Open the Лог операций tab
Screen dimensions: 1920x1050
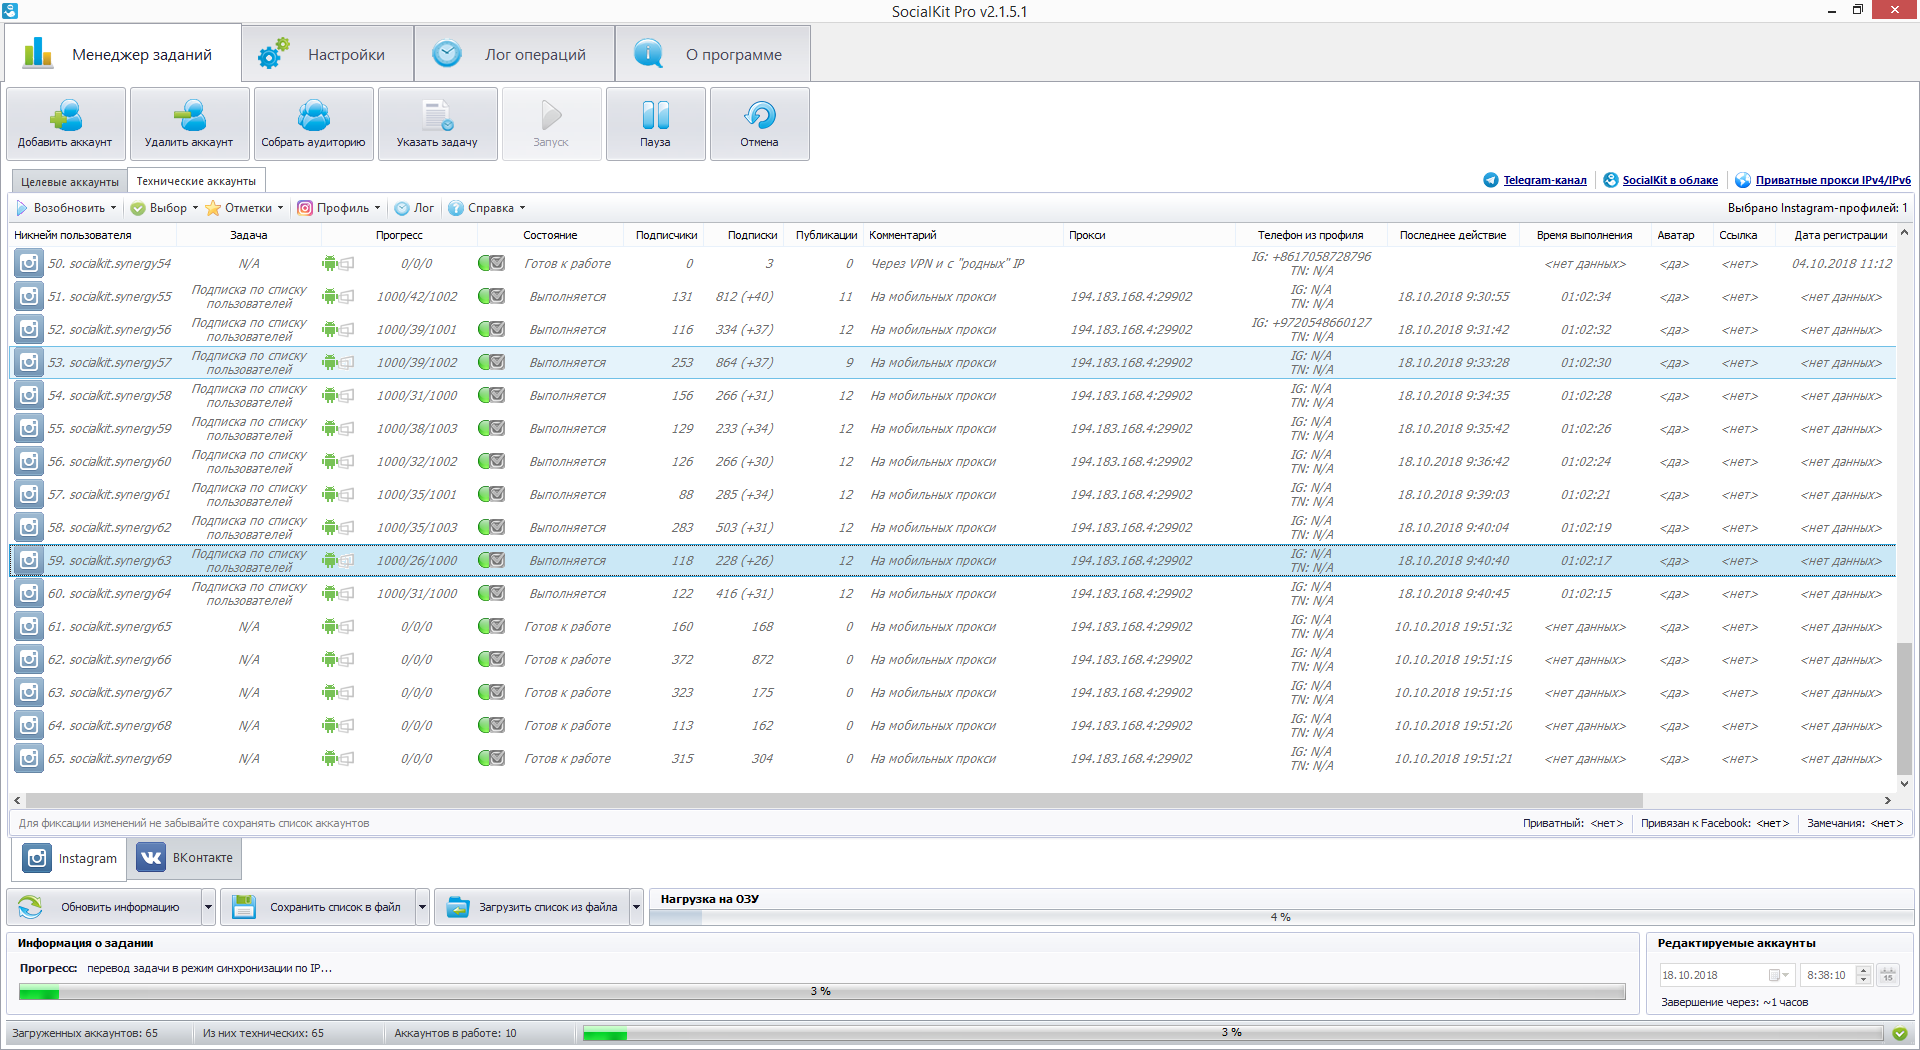tap(514, 54)
